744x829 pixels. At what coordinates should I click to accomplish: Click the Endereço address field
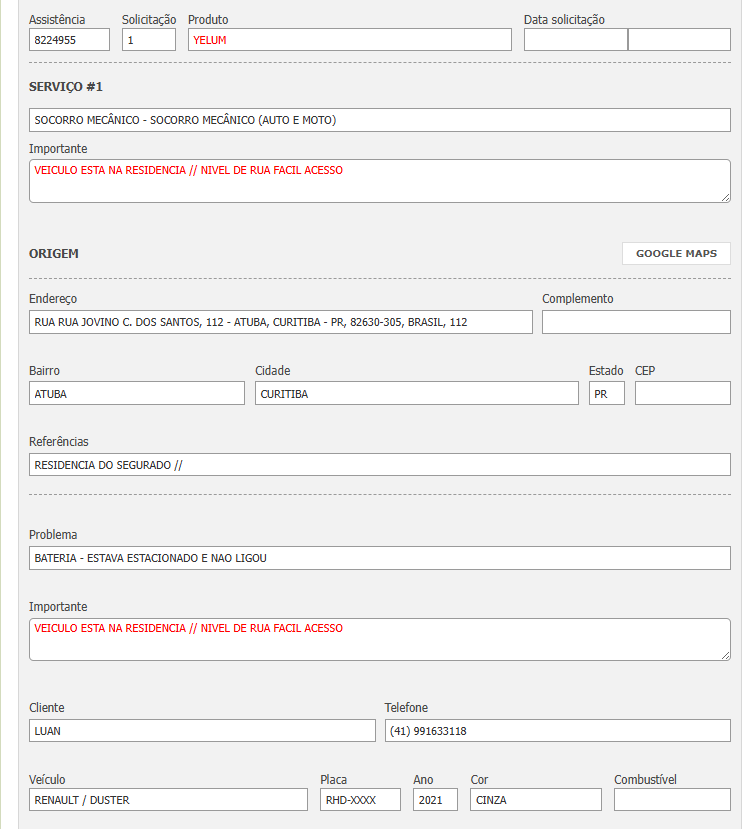coord(280,322)
